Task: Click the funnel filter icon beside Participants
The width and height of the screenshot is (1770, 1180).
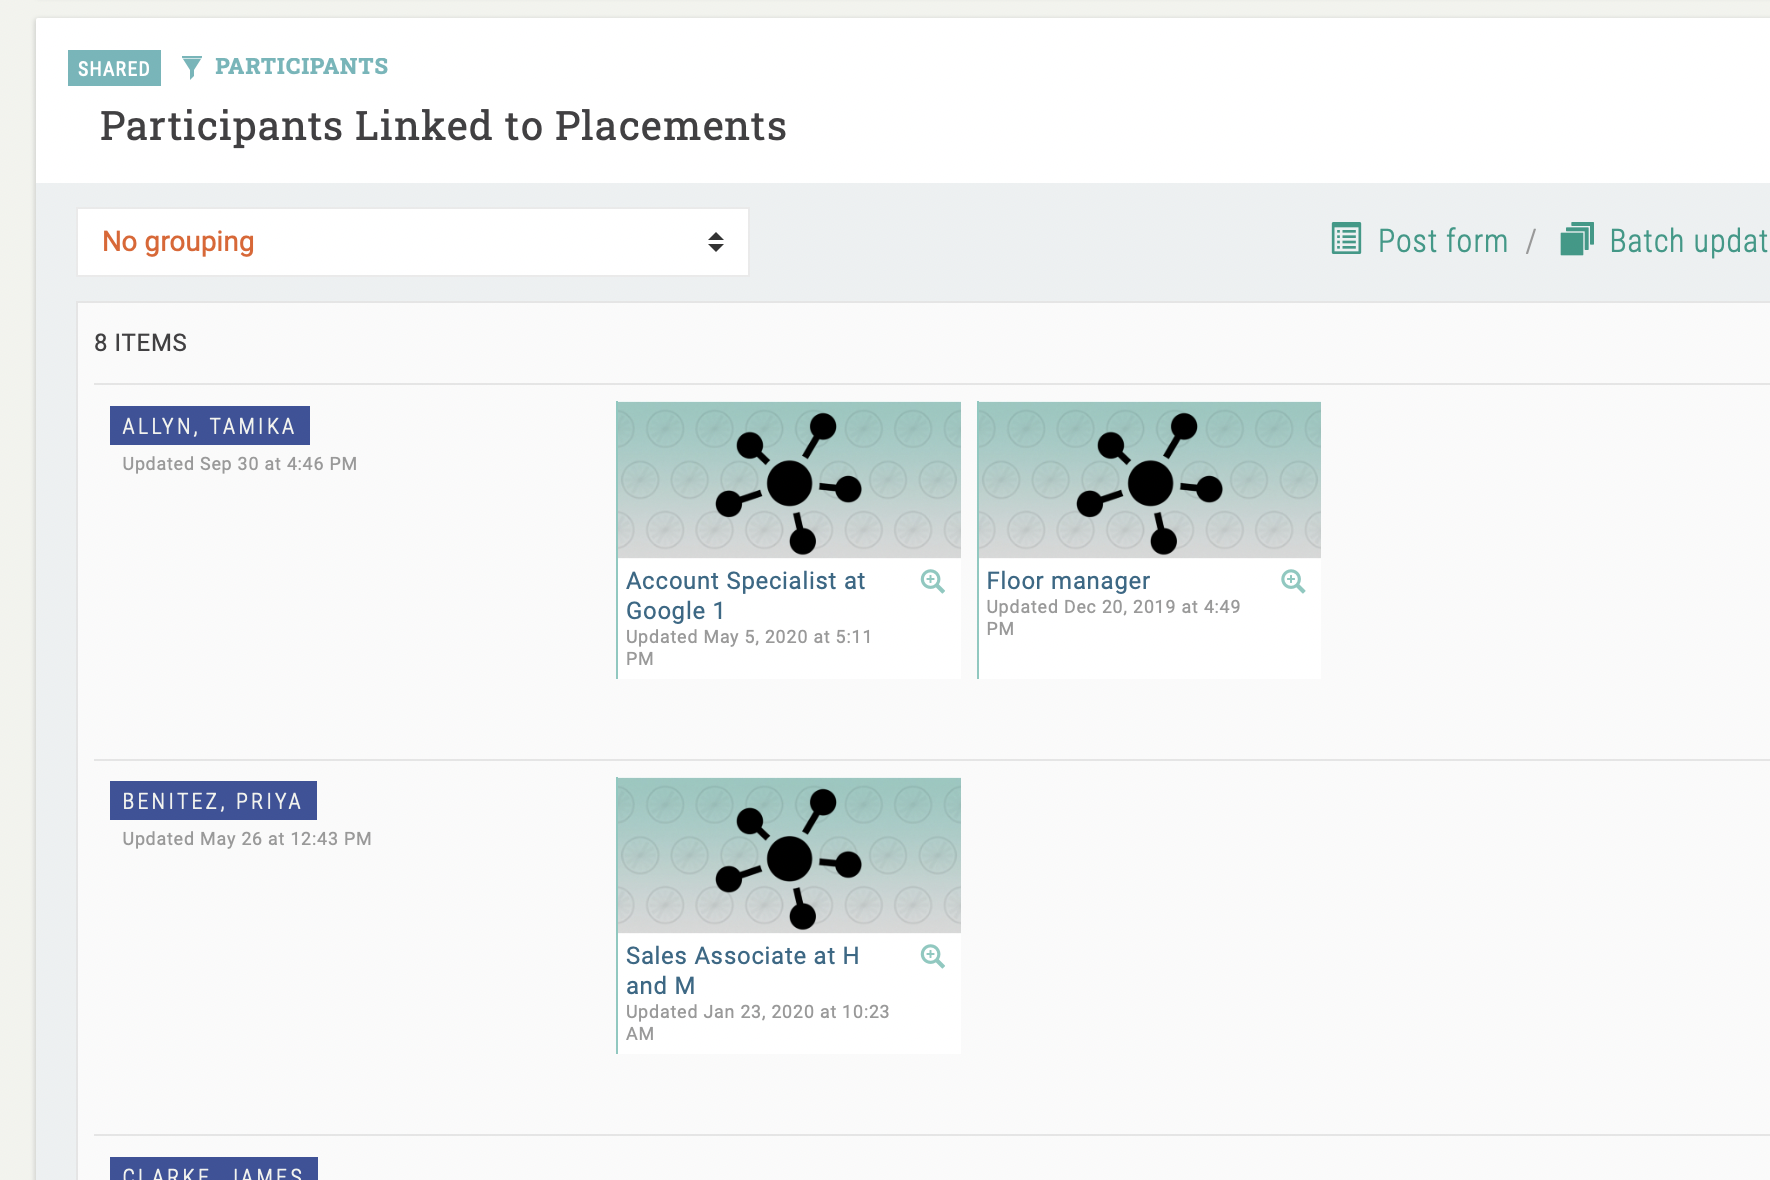Action: tap(191, 67)
